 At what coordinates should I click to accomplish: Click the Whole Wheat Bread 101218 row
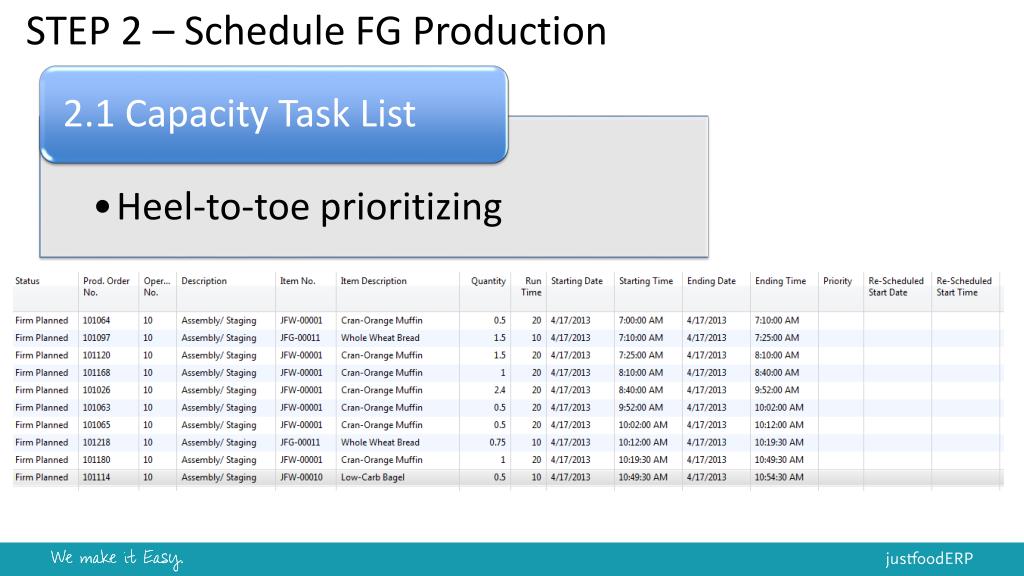click(508, 442)
